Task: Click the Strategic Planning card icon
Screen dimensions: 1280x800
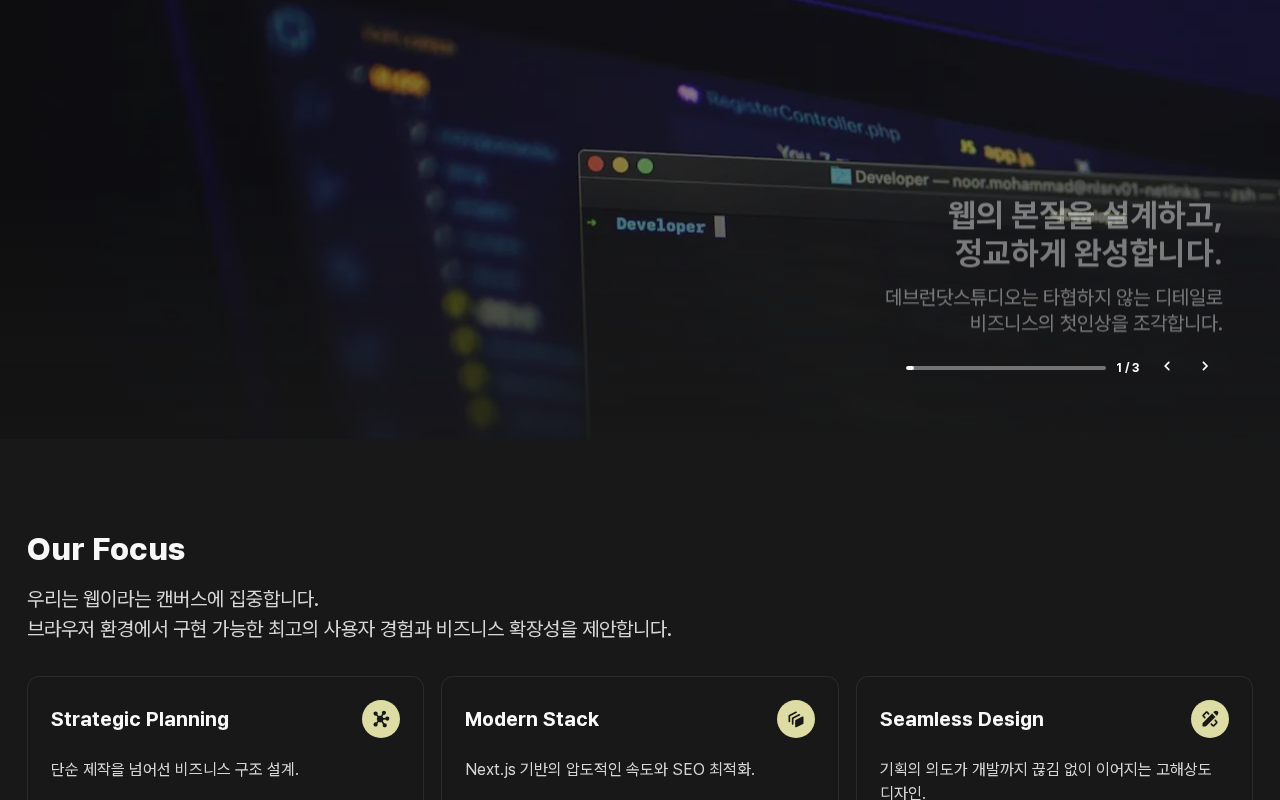Action: click(381, 719)
